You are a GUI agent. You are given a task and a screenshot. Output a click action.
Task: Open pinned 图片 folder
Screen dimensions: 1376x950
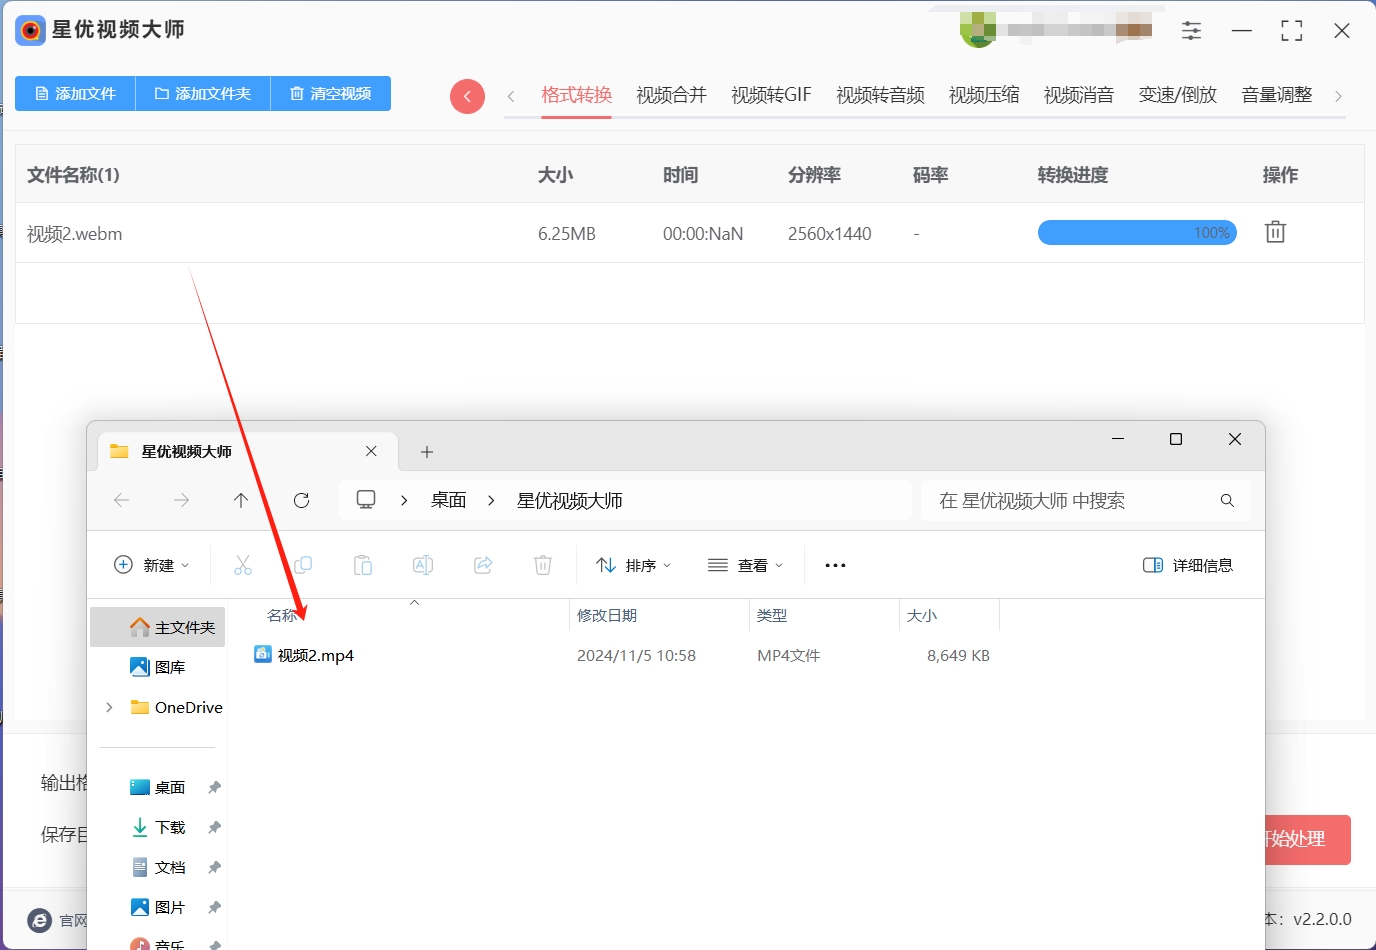(x=158, y=907)
